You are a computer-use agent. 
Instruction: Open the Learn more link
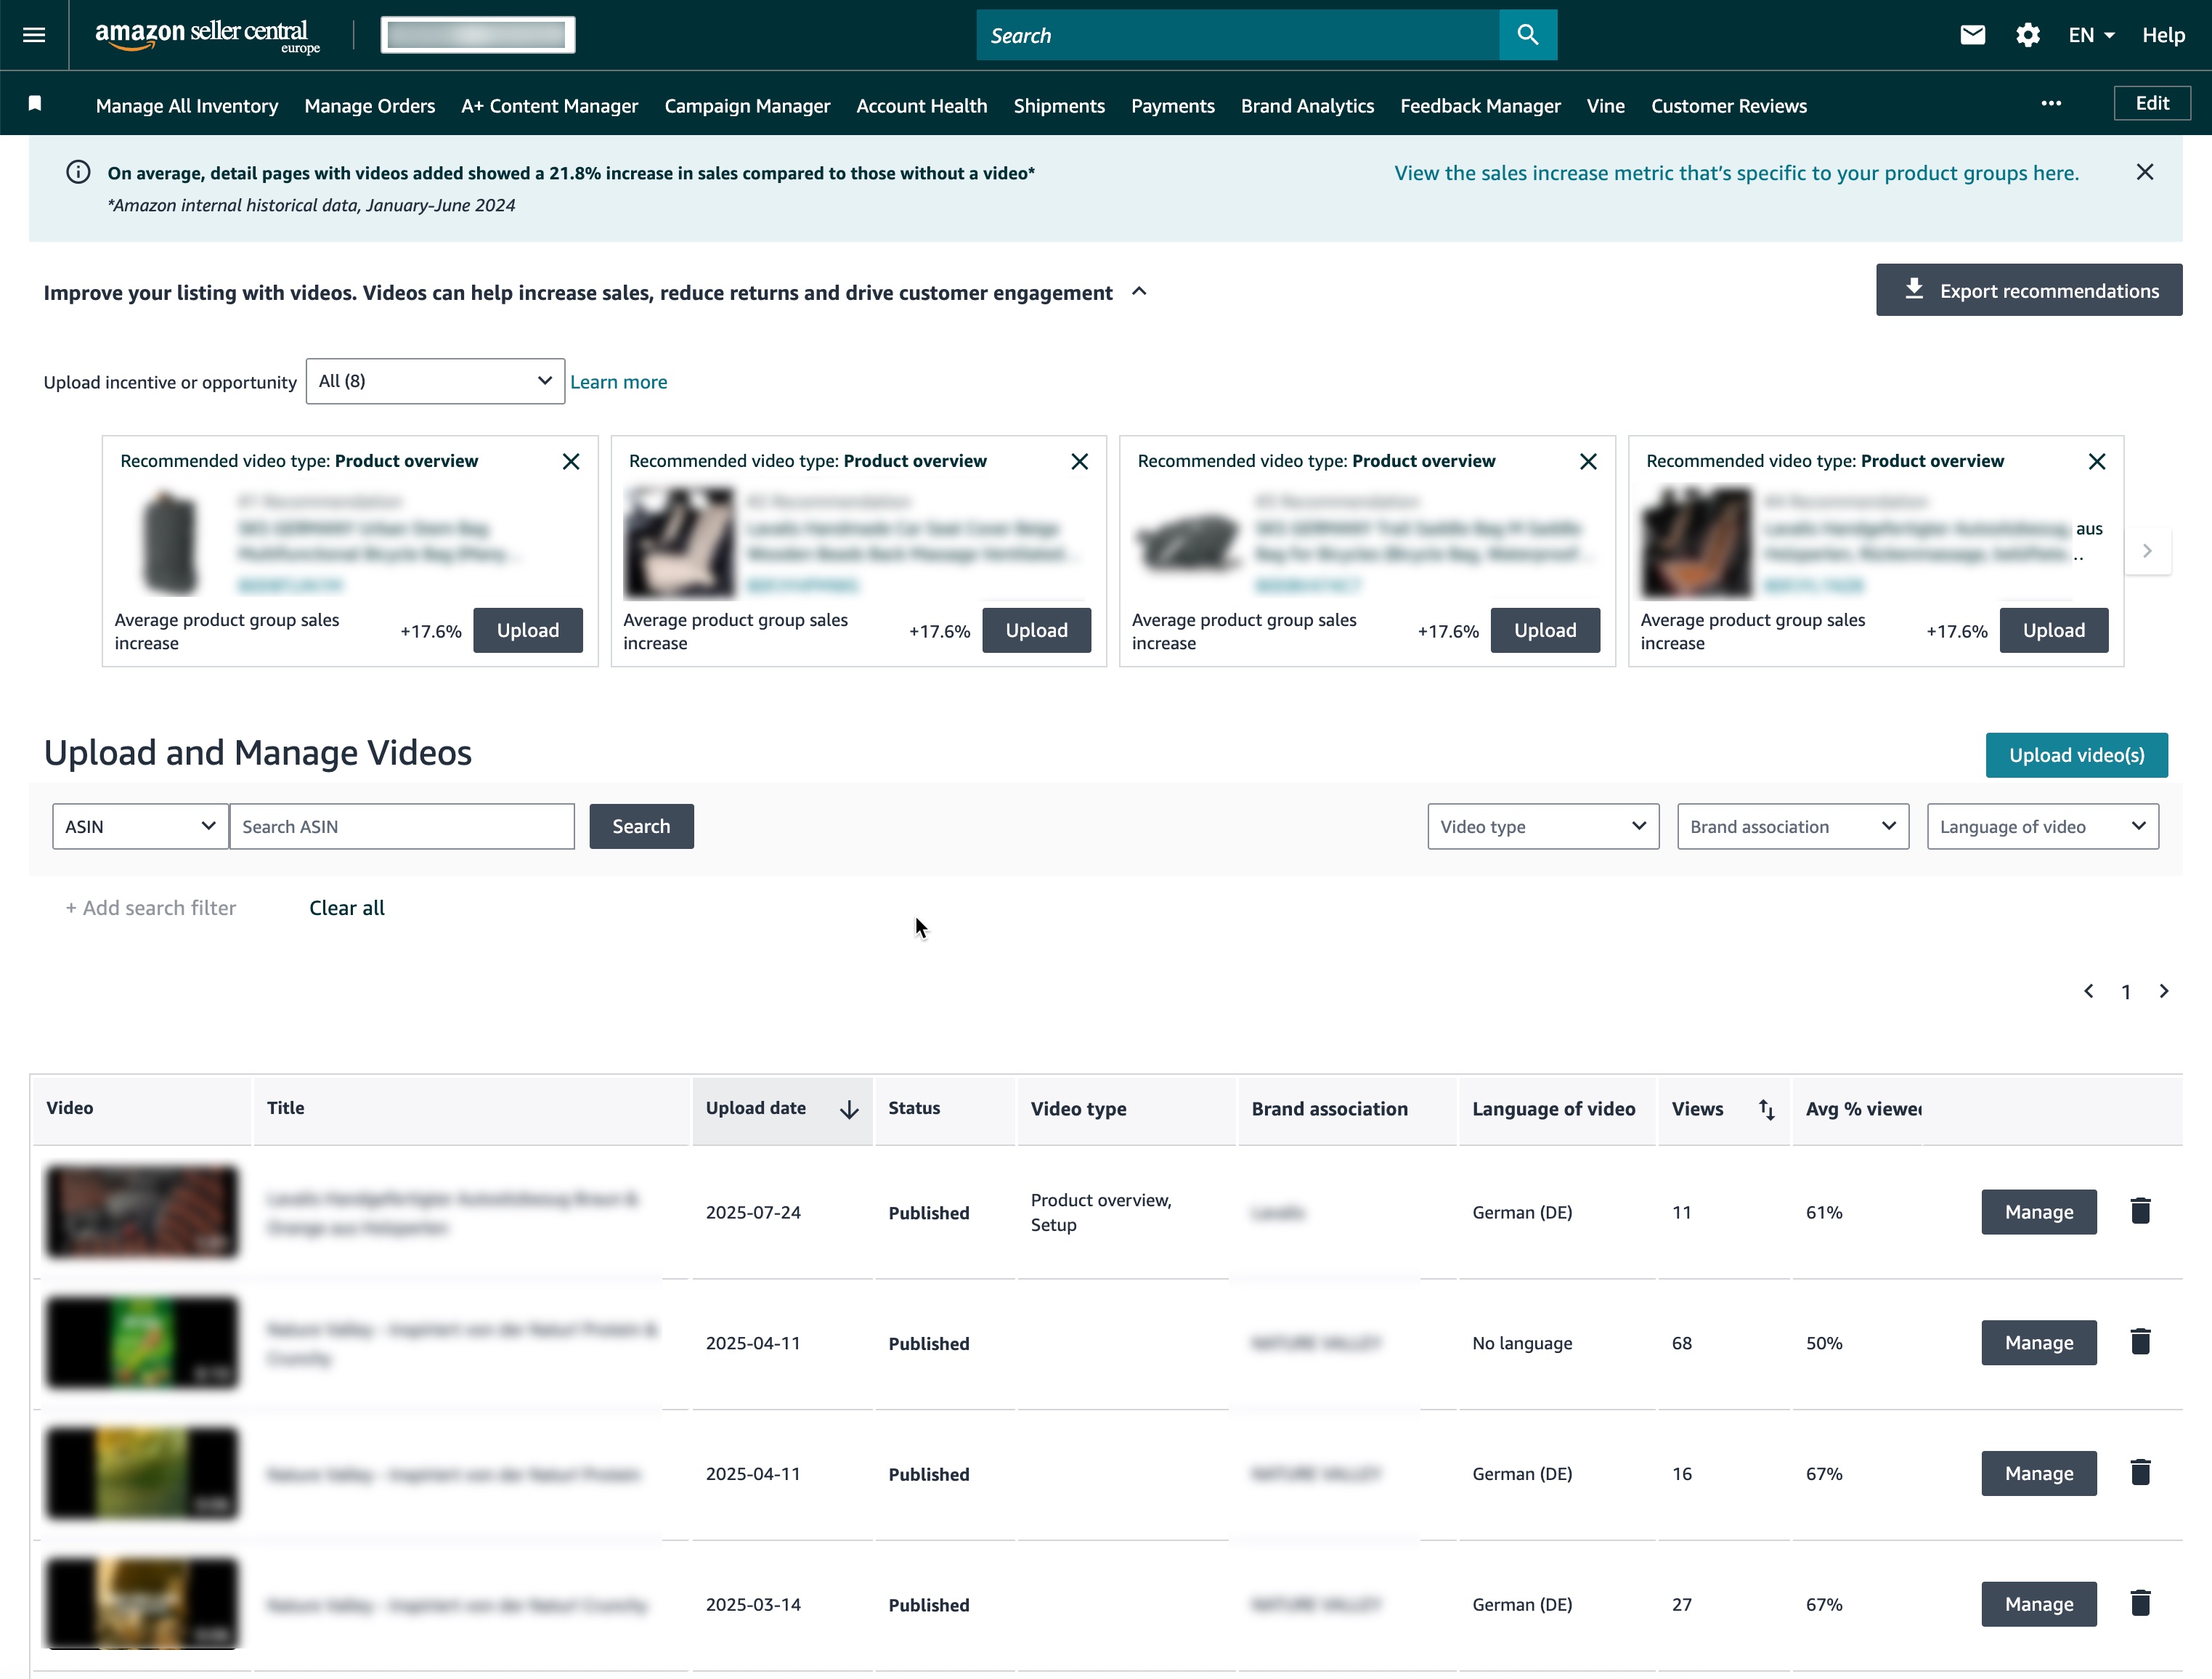click(618, 381)
